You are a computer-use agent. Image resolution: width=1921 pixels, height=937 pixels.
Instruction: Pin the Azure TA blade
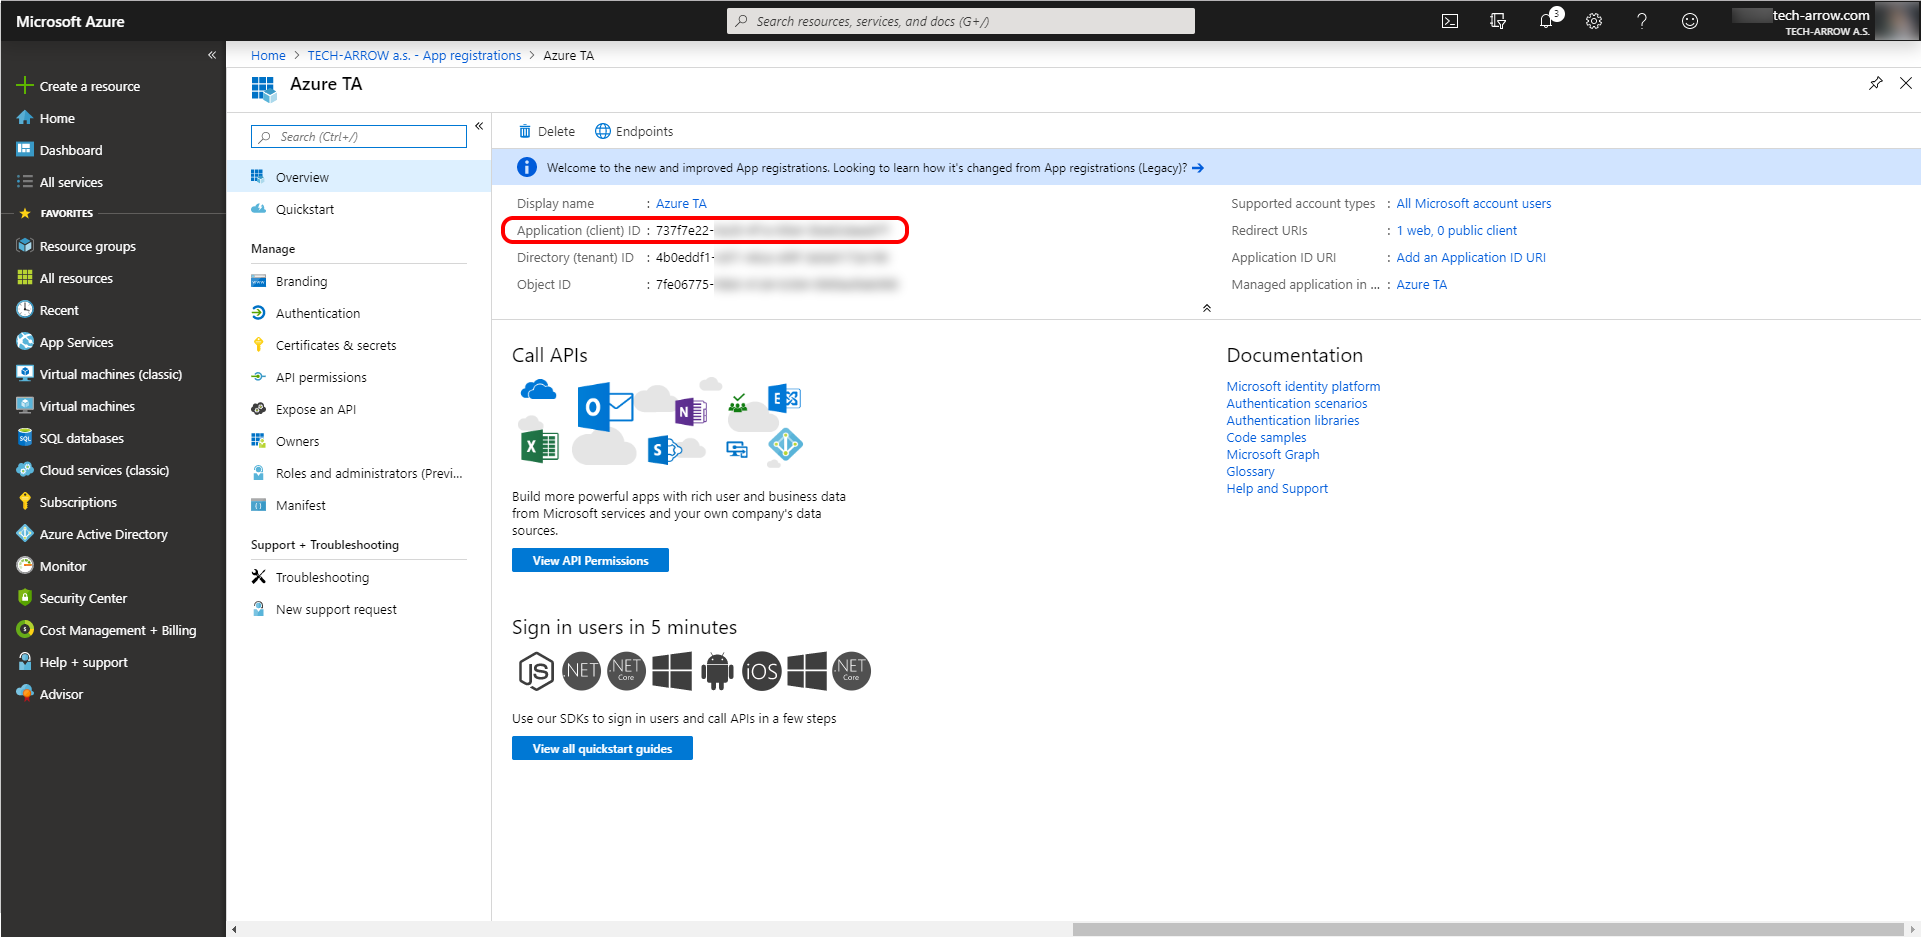coord(1876,83)
